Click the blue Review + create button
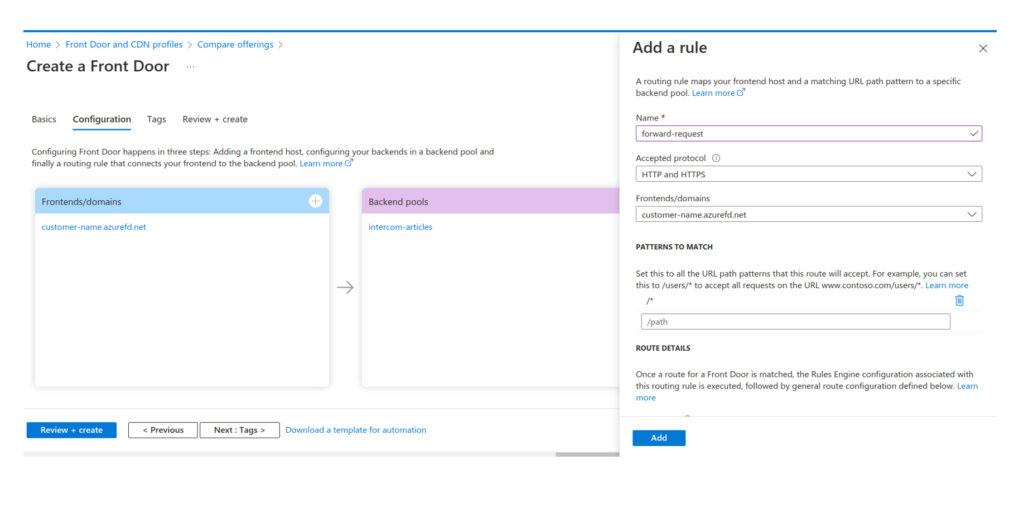The height and width of the screenshot is (523, 1024). click(71, 430)
